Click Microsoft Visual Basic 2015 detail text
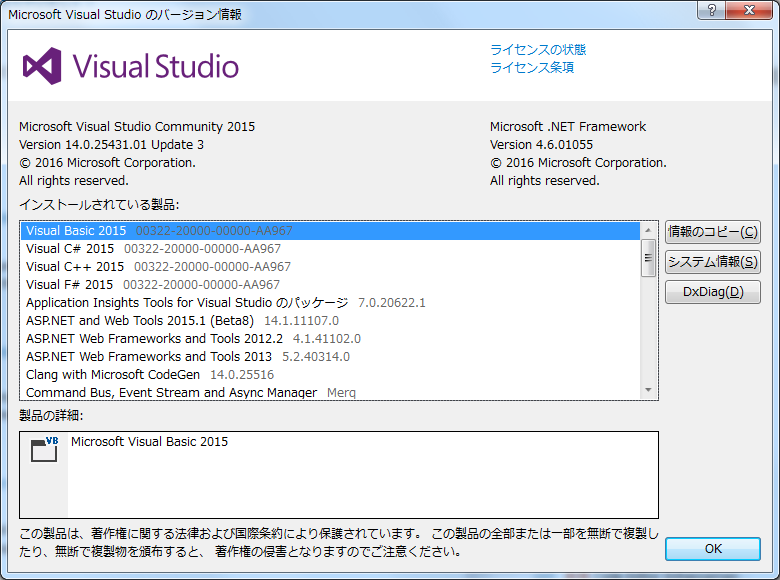 click(x=149, y=442)
